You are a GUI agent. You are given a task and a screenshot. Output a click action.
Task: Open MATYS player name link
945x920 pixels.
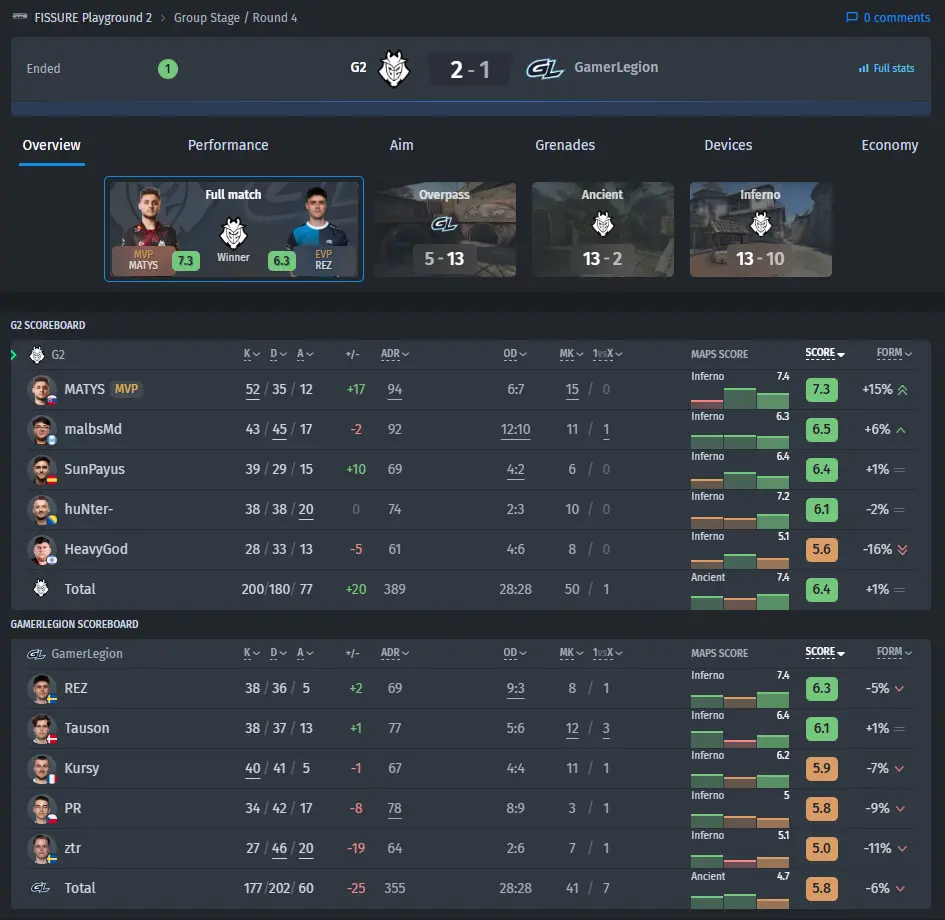point(84,389)
